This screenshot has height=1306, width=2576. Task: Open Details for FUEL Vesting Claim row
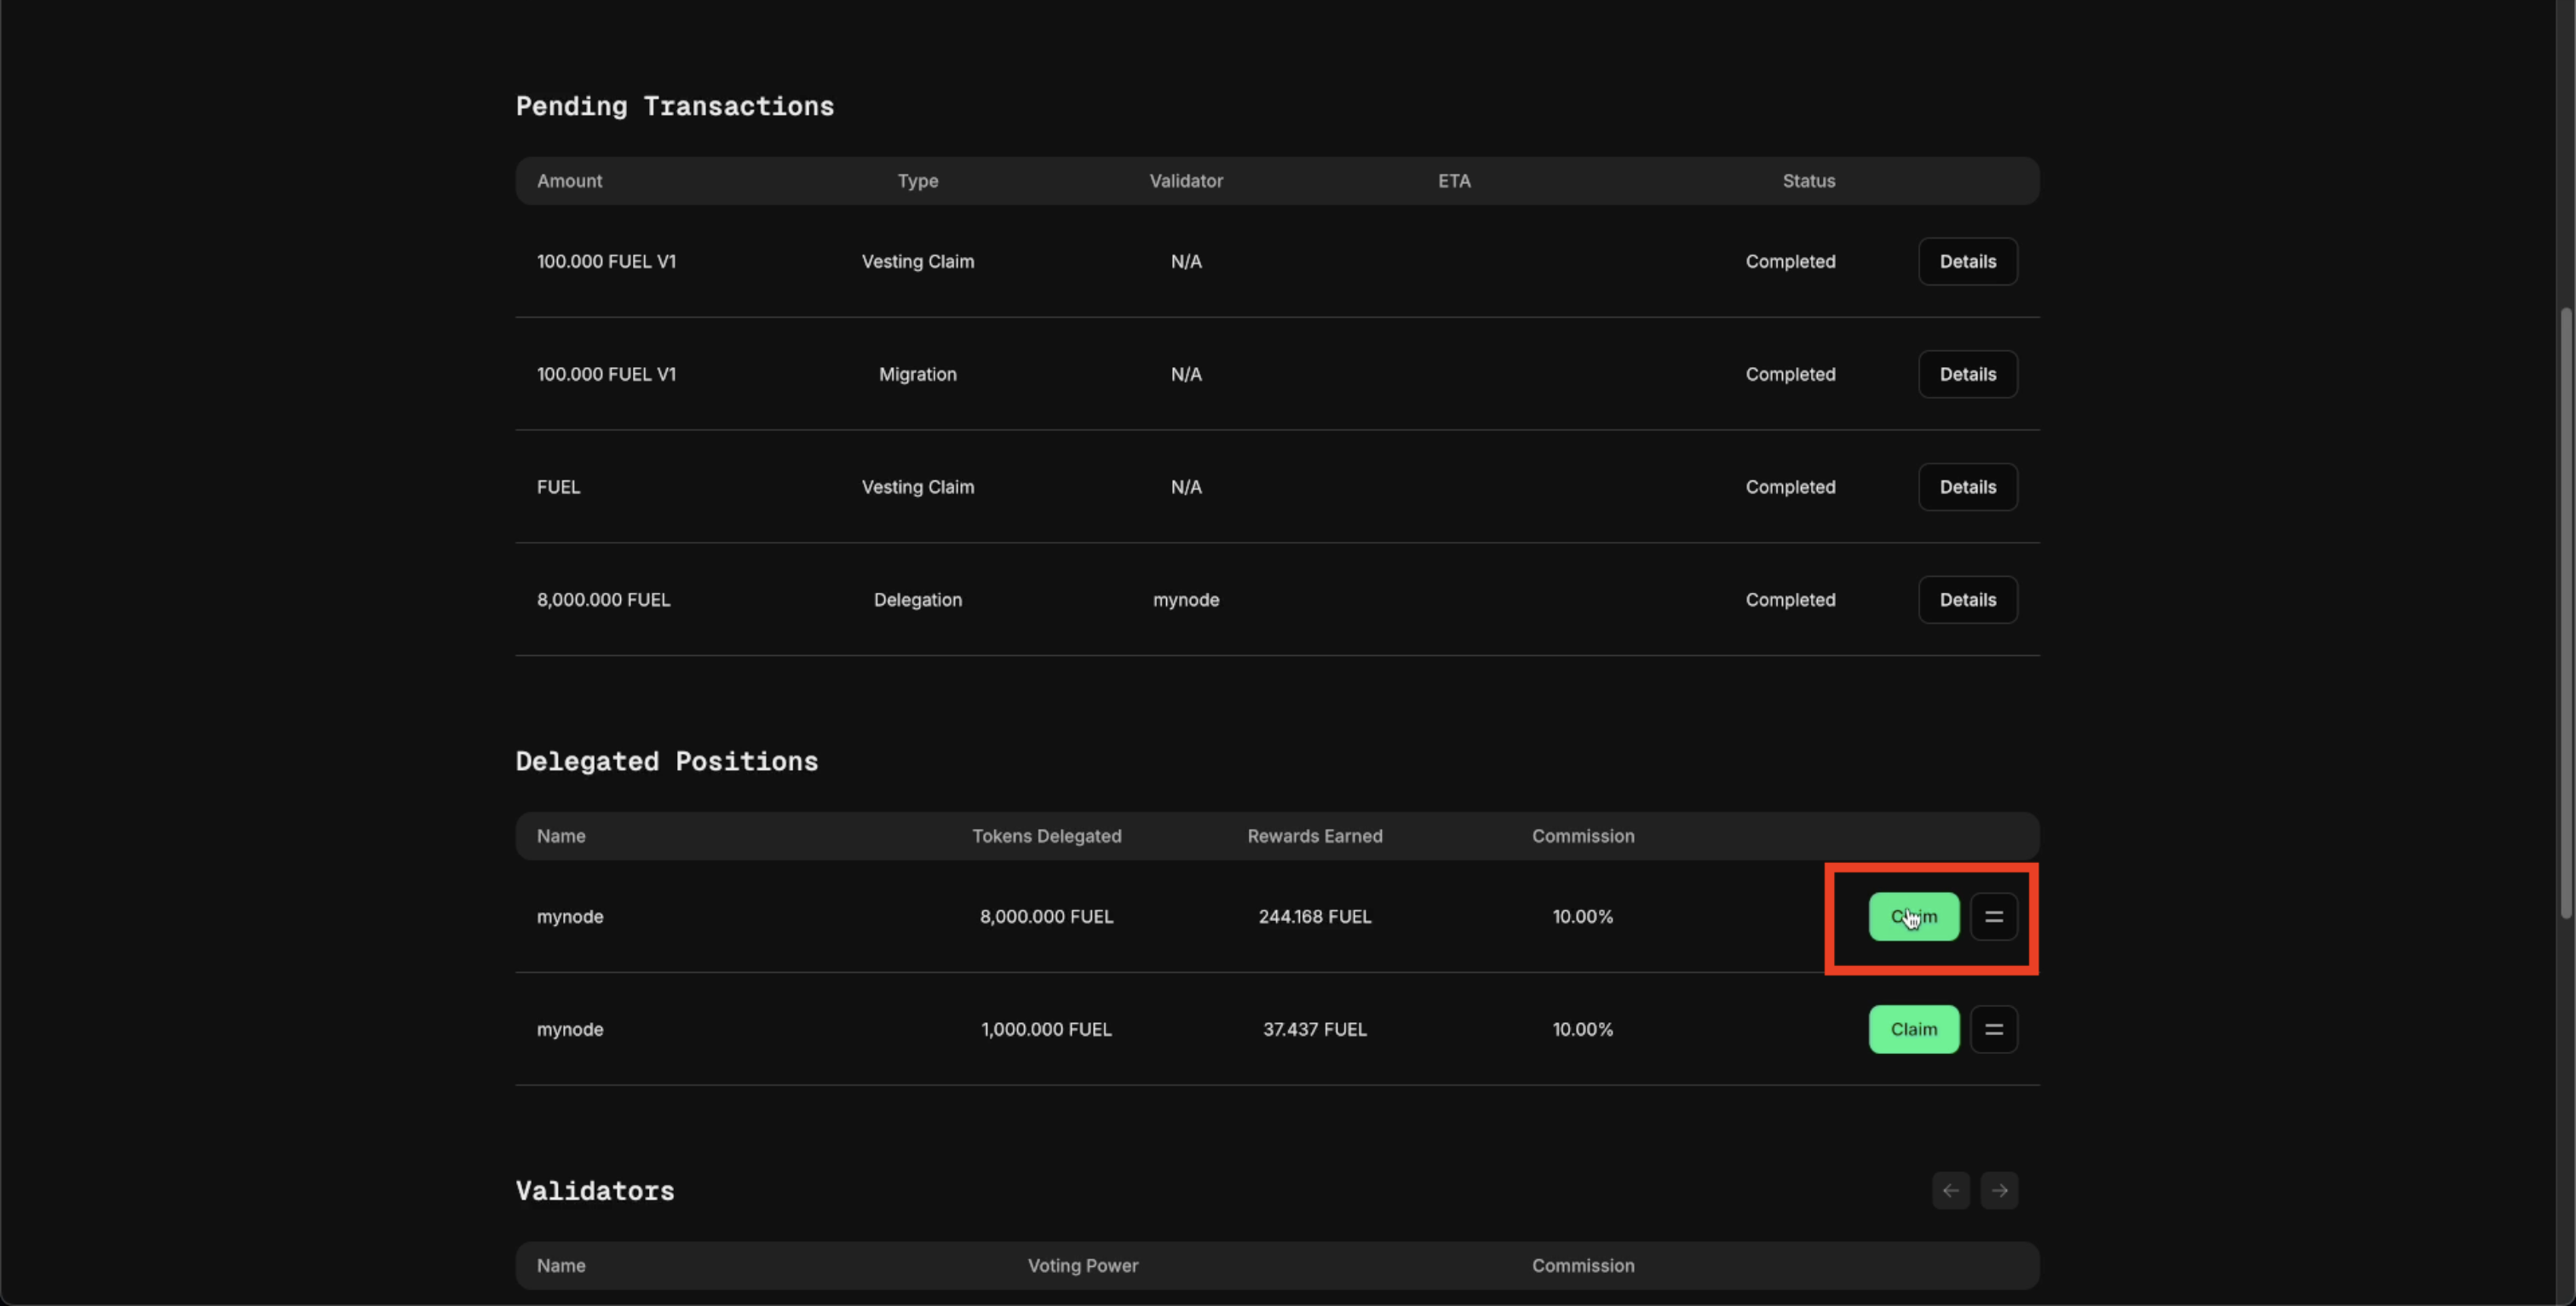tap(1967, 487)
